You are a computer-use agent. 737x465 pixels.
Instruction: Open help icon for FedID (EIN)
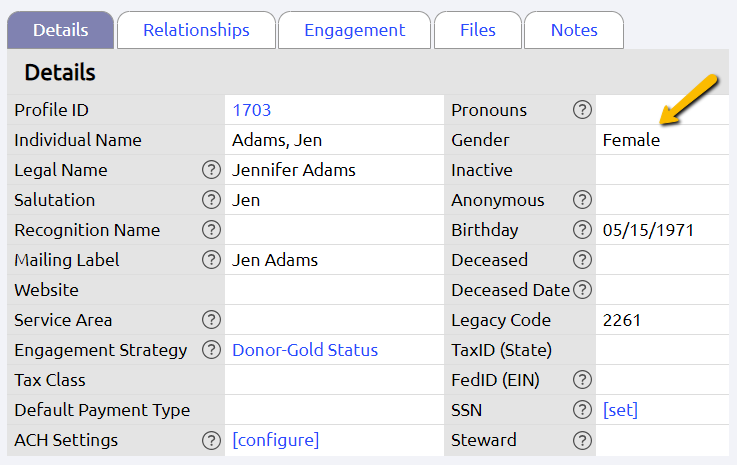(582, 380)
